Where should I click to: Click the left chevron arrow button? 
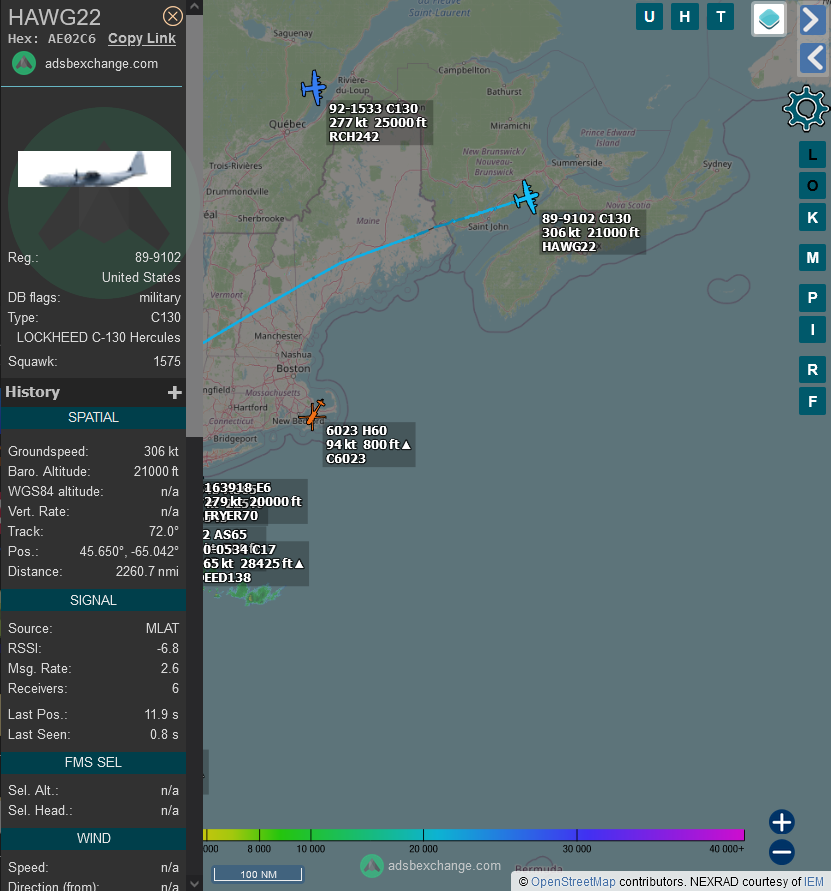click(813, 57)
